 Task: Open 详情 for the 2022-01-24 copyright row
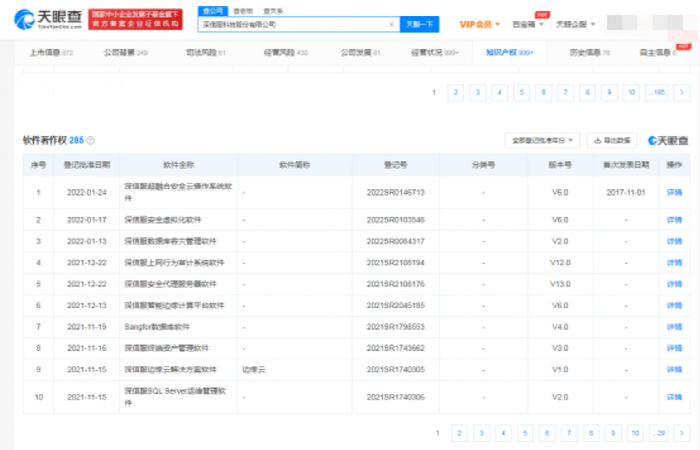point(673,192)
